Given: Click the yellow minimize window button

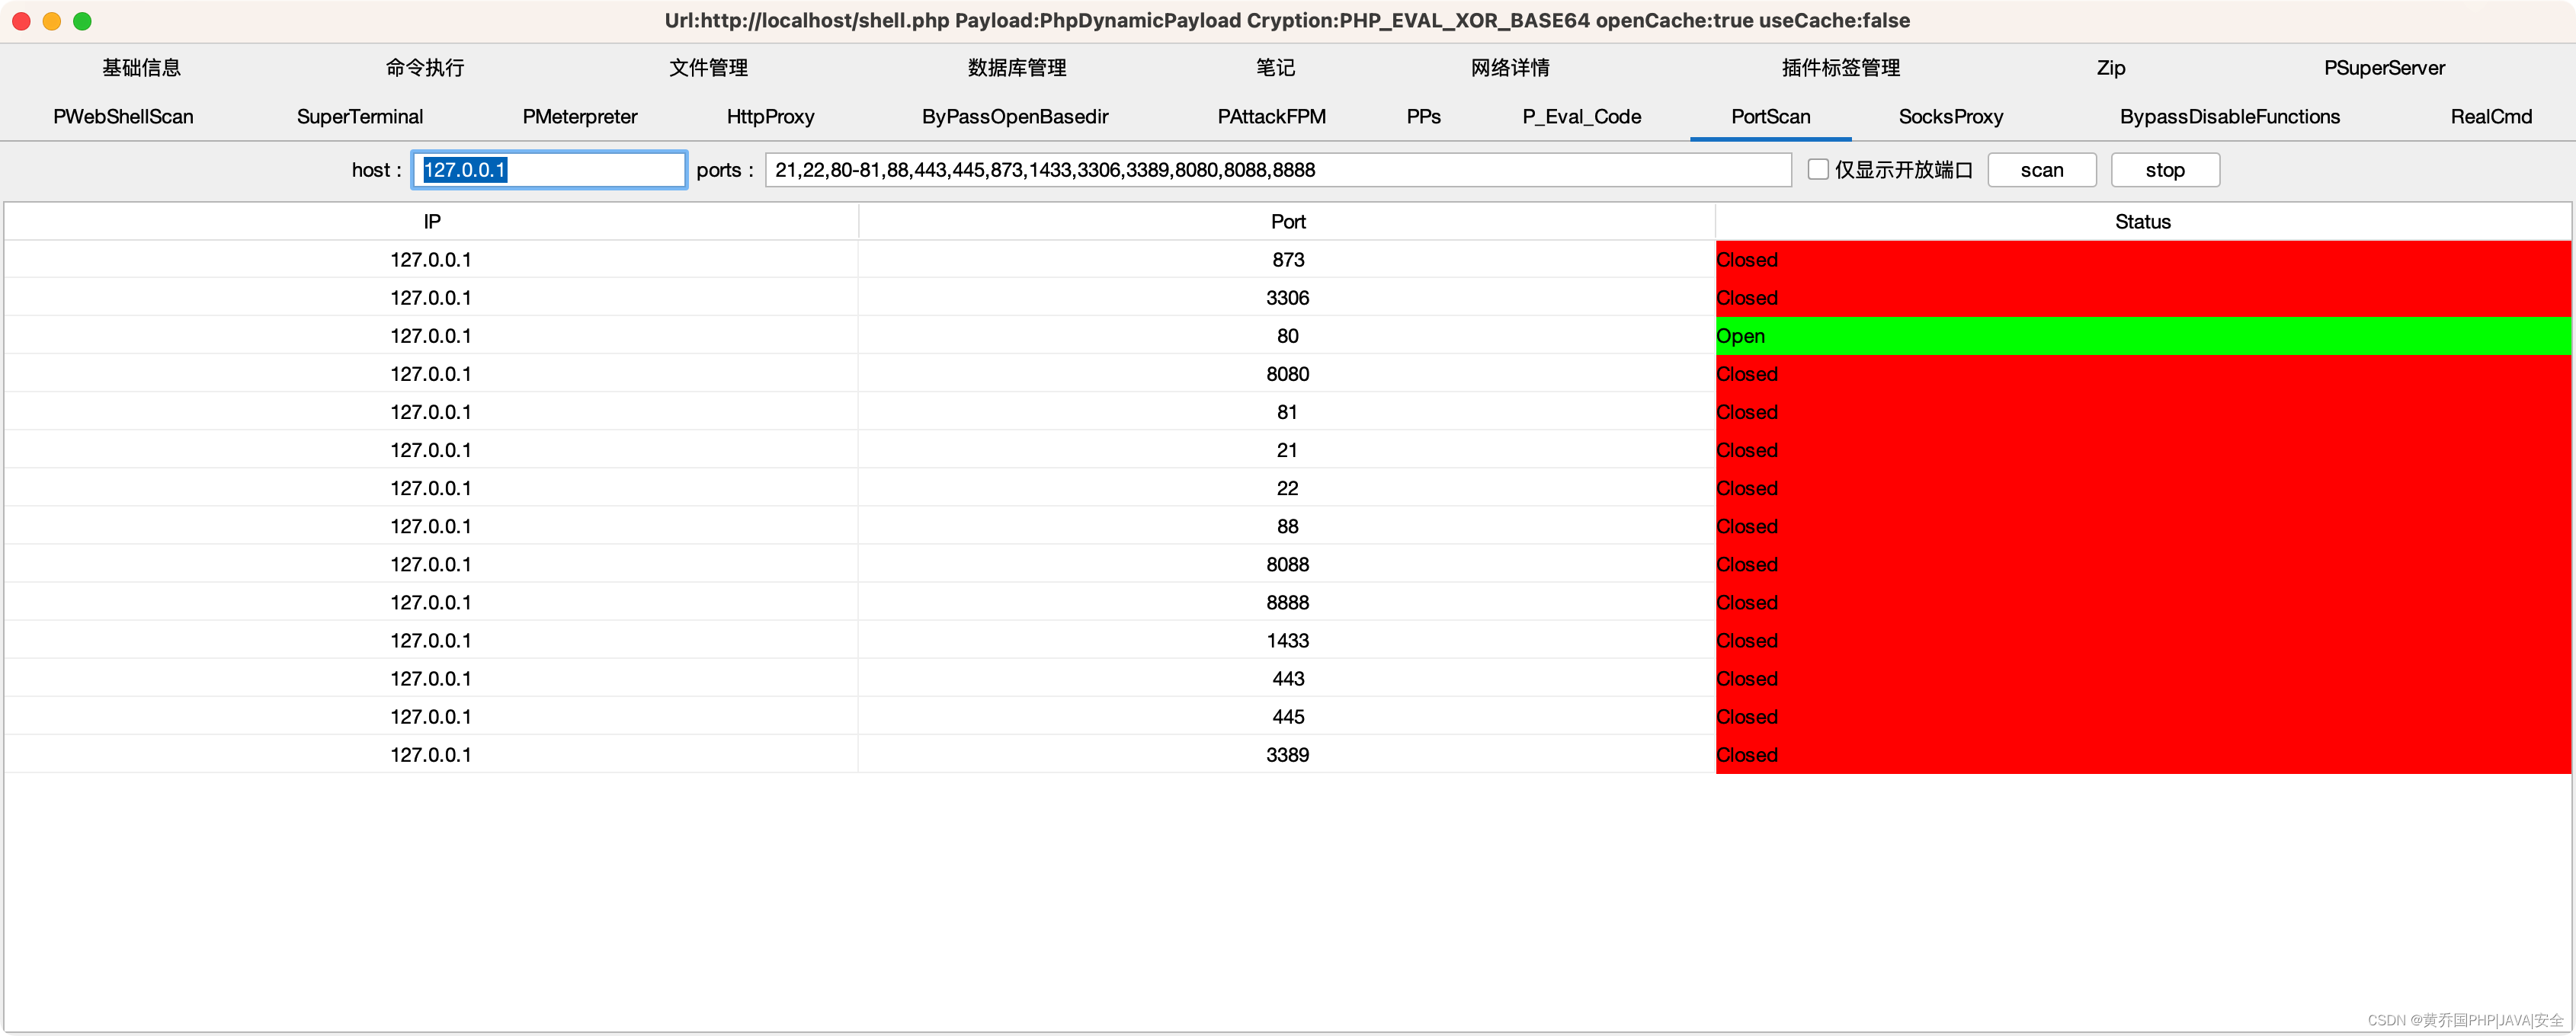Looking at the screenshot, I should 52,21.
